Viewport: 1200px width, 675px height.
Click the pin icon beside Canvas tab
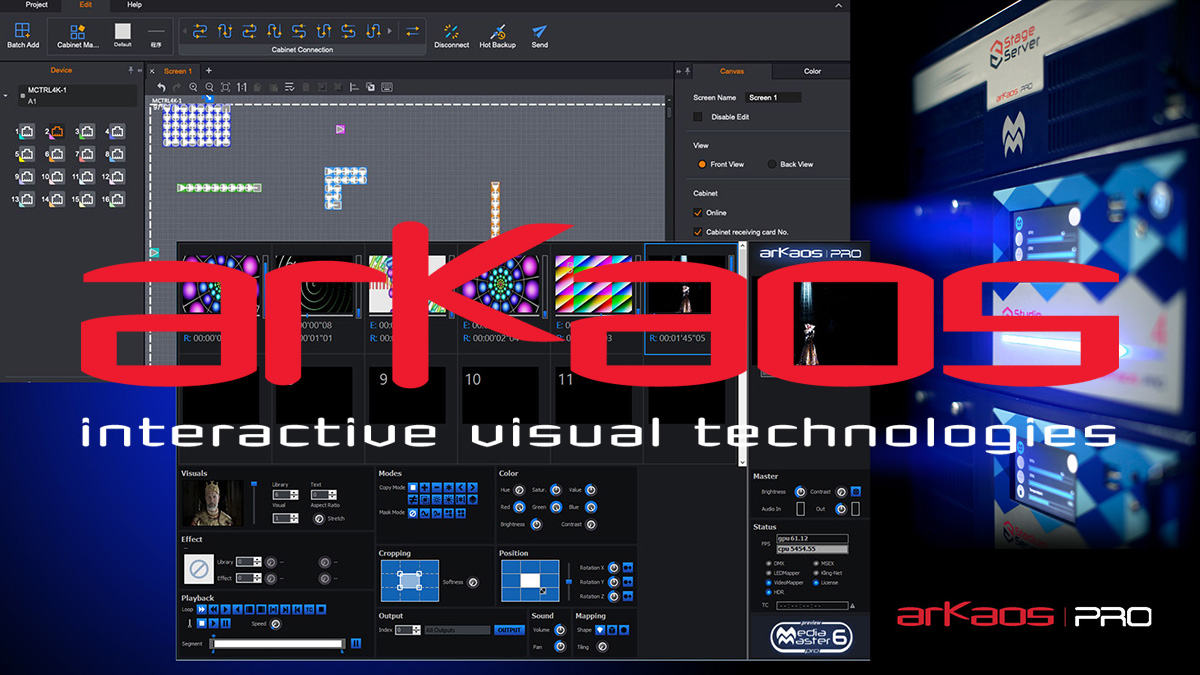[x=686, y=72]
